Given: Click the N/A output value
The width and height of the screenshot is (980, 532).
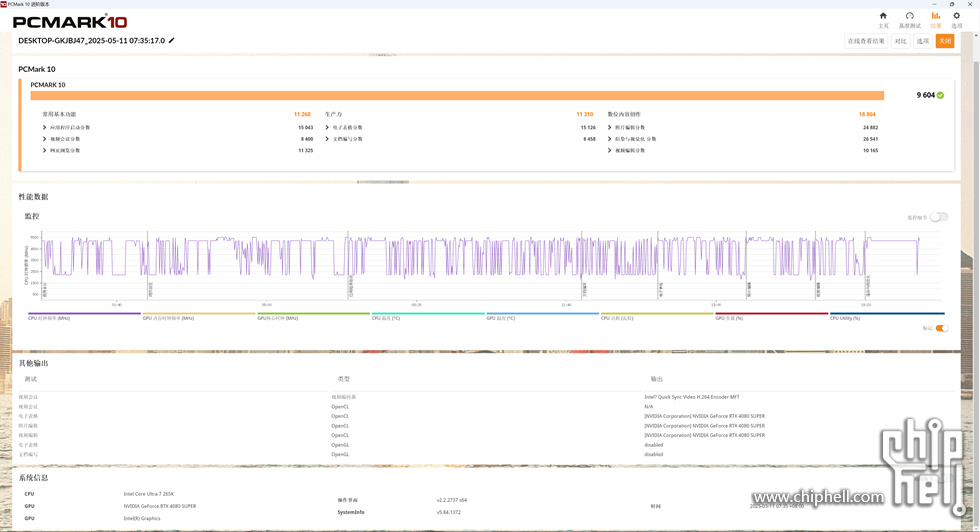Looking at the screenshot, I should (648, 406).
